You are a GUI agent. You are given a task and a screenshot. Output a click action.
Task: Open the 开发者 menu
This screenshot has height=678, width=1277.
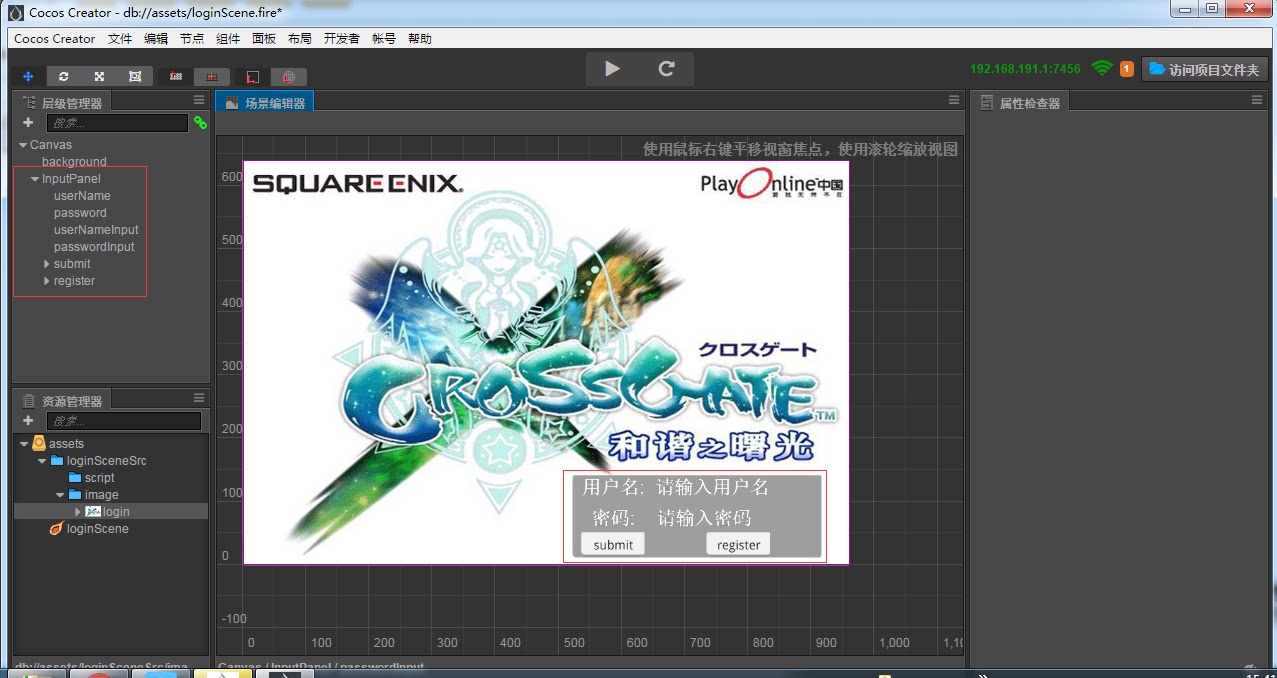(342, 39)
